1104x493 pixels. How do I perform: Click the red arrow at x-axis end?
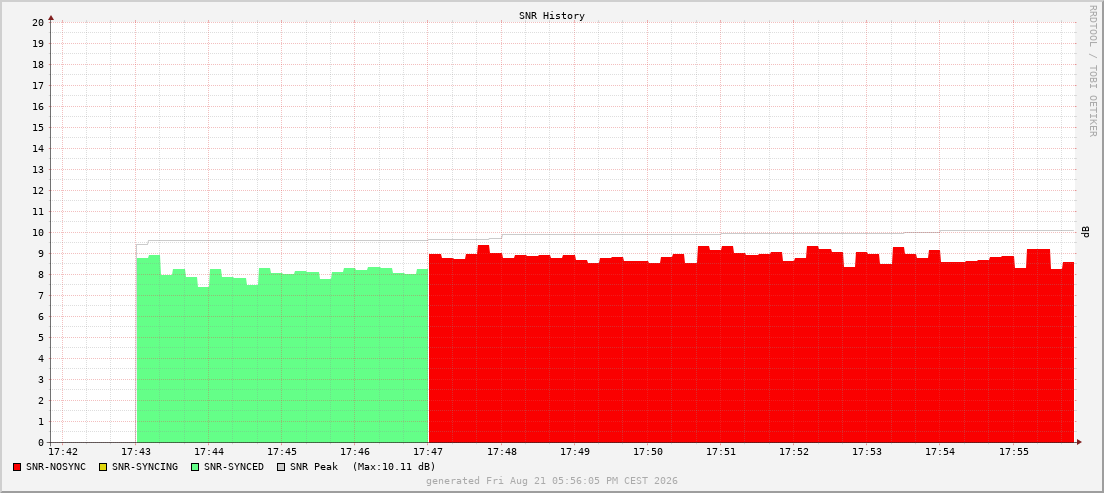(1079, 442)
